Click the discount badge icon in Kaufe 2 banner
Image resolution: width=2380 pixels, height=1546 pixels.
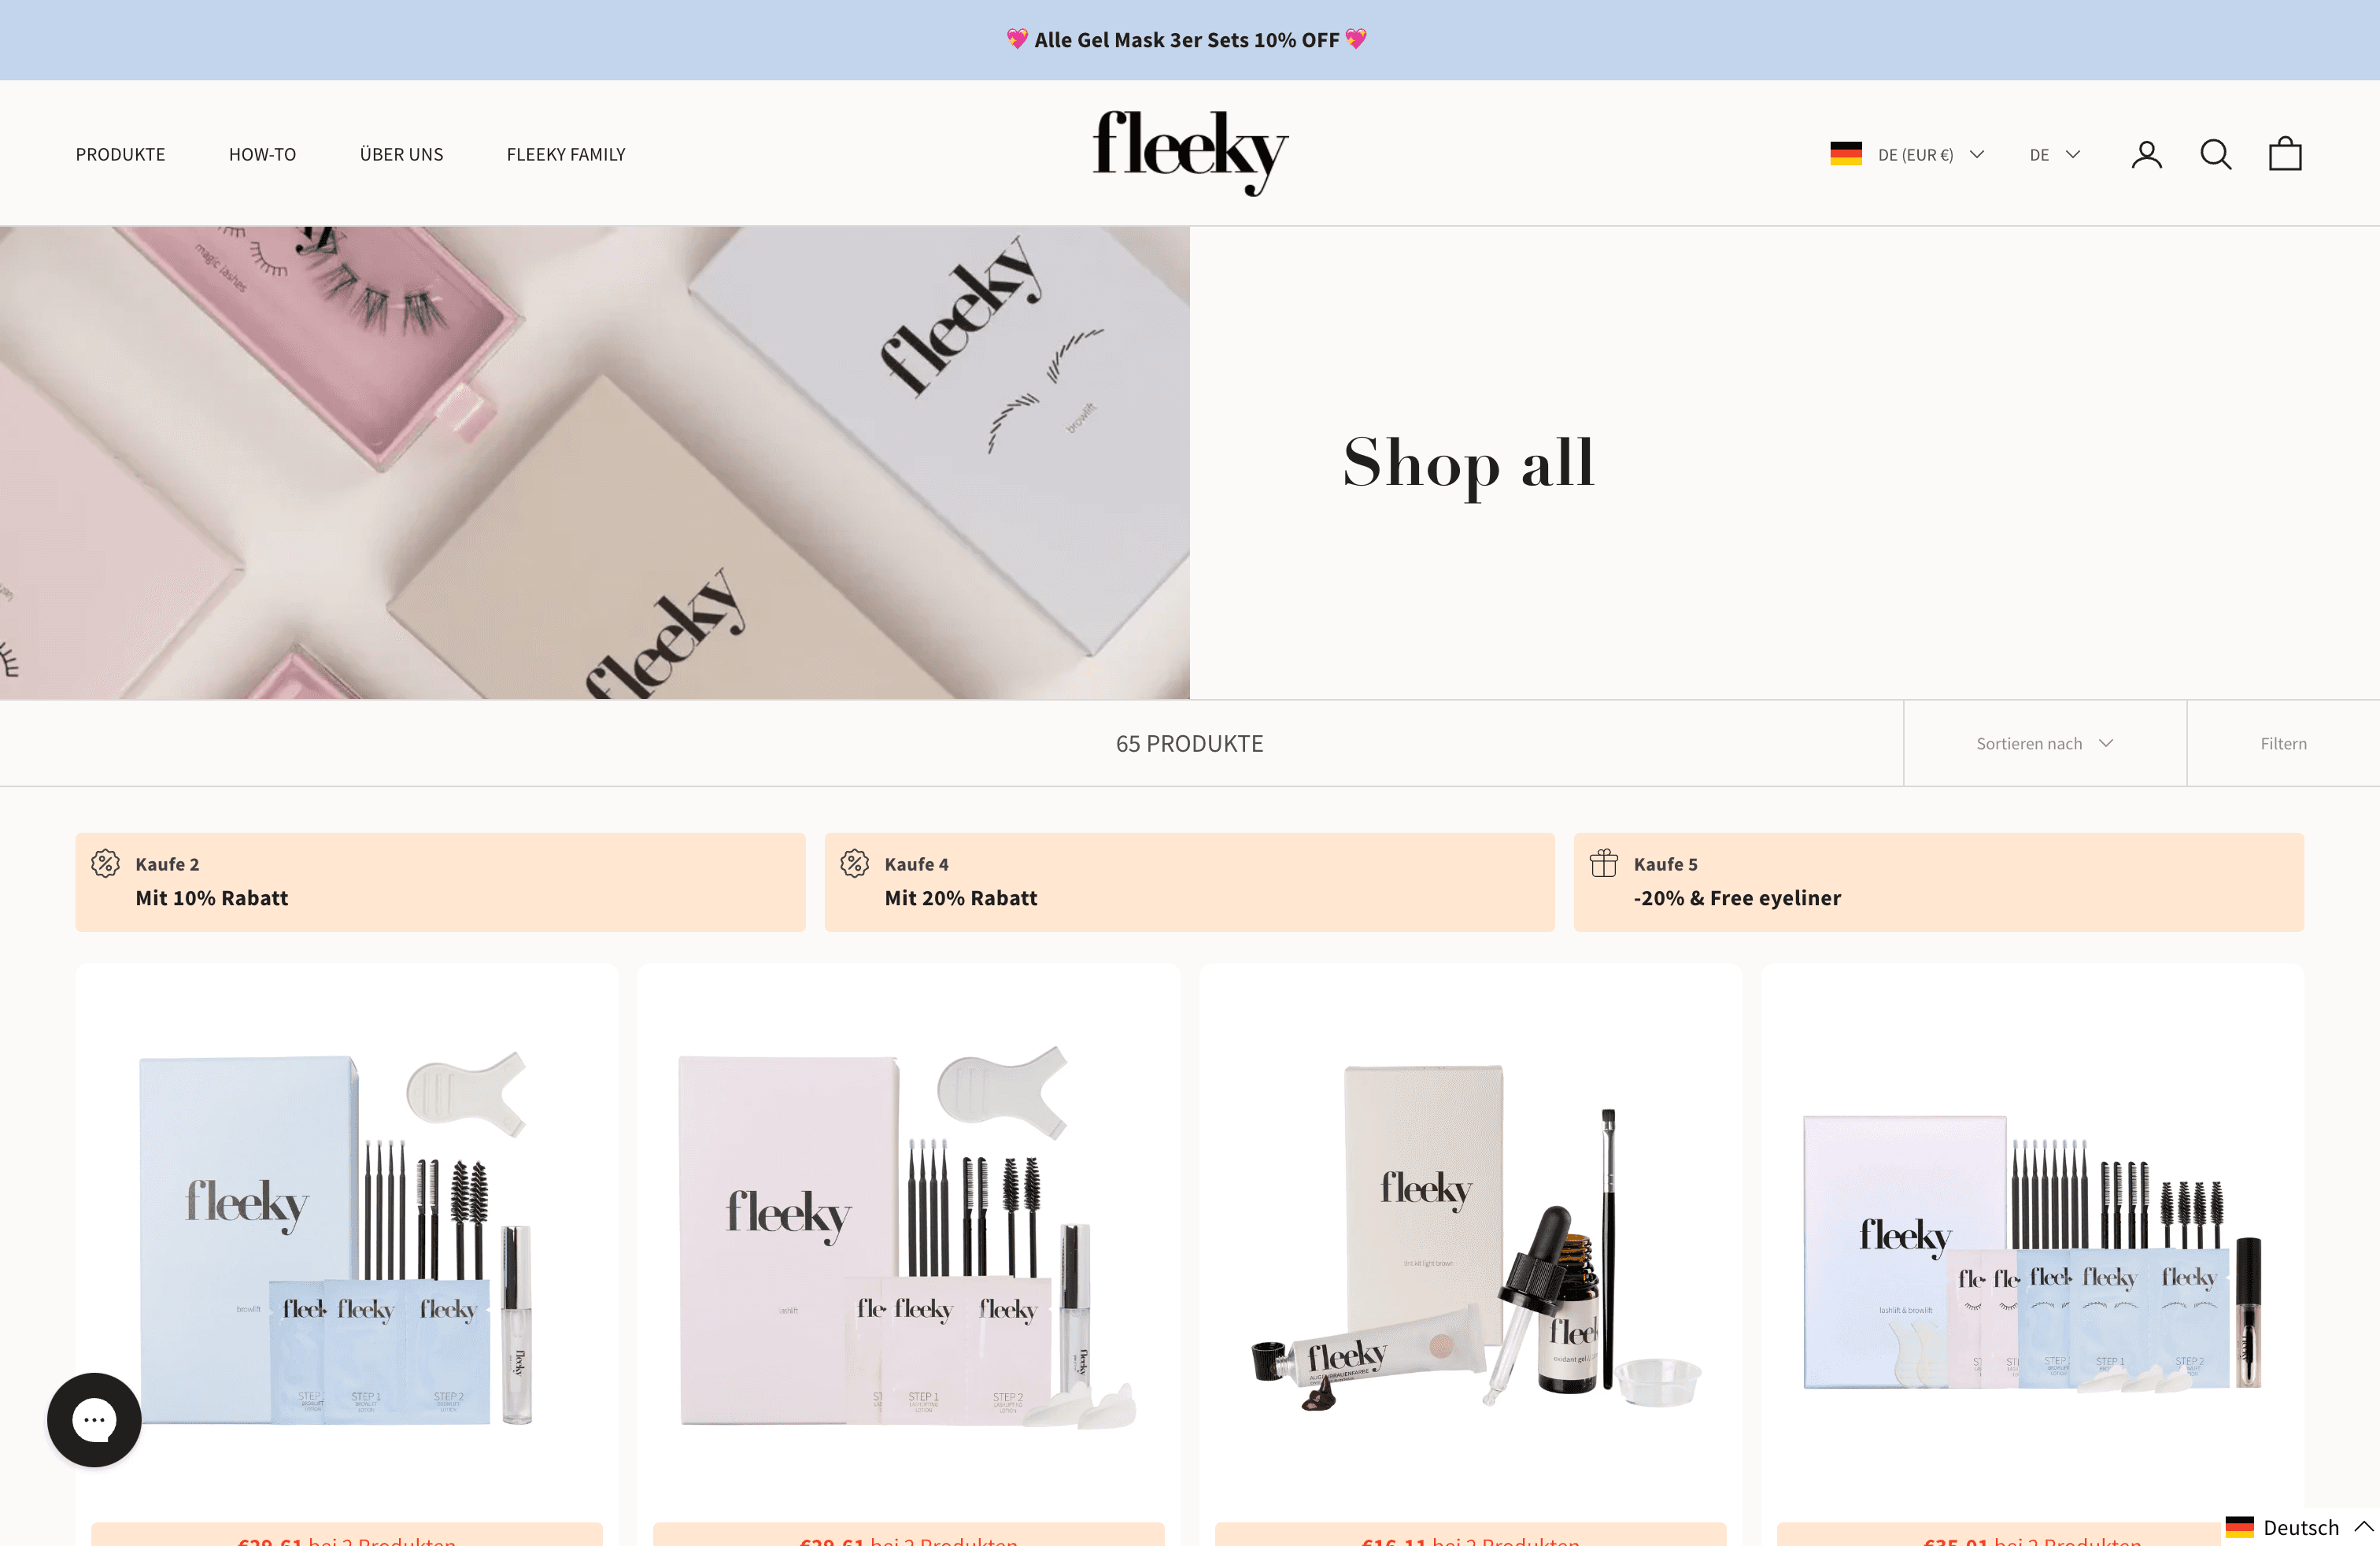point(105,863)
